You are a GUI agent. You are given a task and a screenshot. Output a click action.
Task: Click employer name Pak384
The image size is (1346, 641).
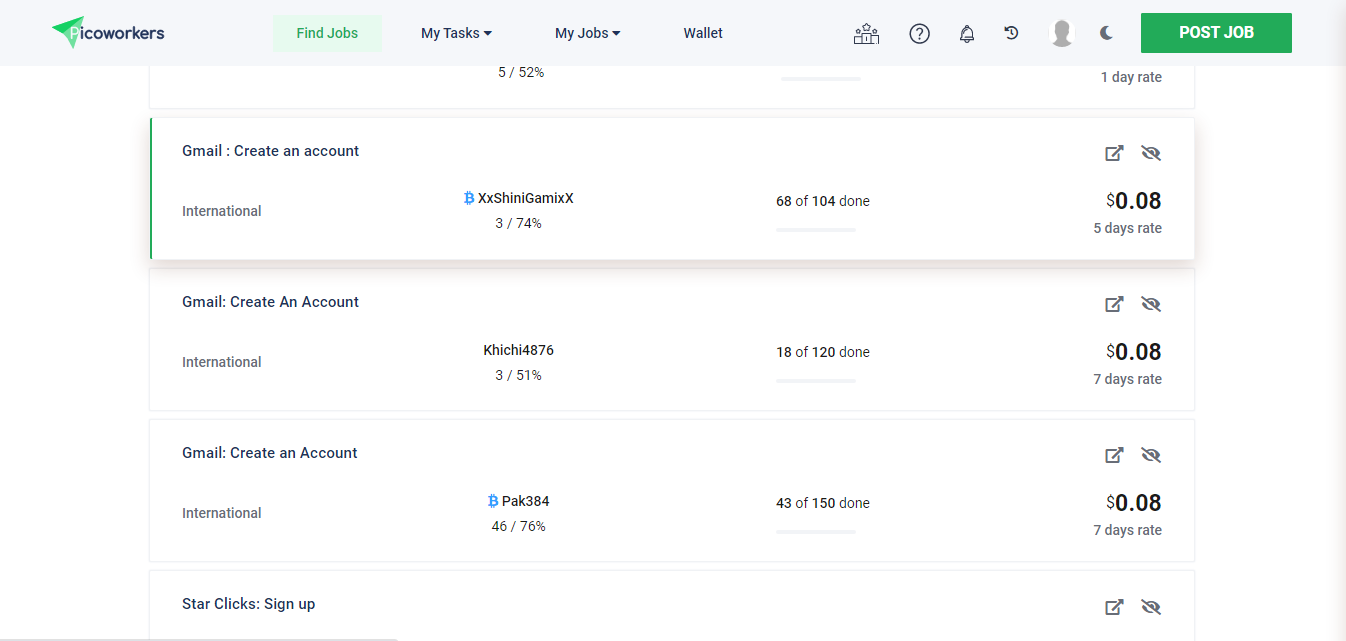point(526,501)
